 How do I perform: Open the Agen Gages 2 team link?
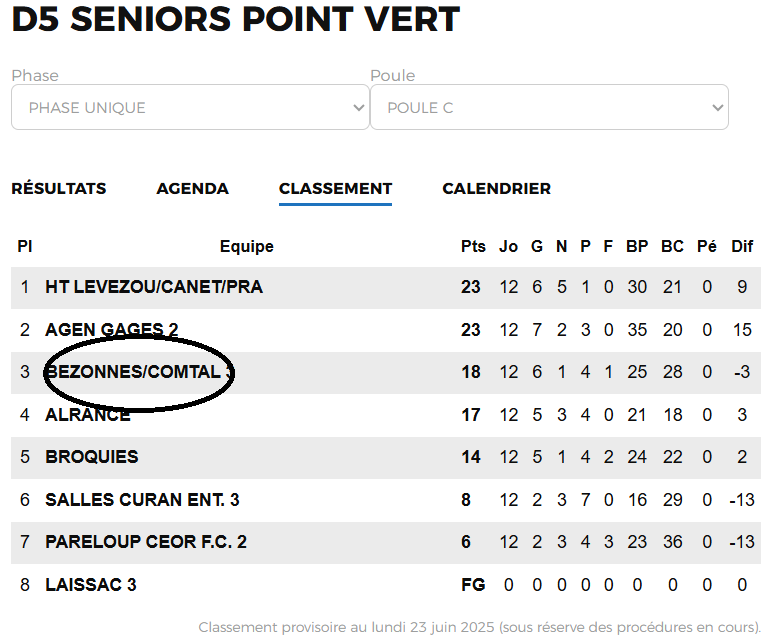111,330
